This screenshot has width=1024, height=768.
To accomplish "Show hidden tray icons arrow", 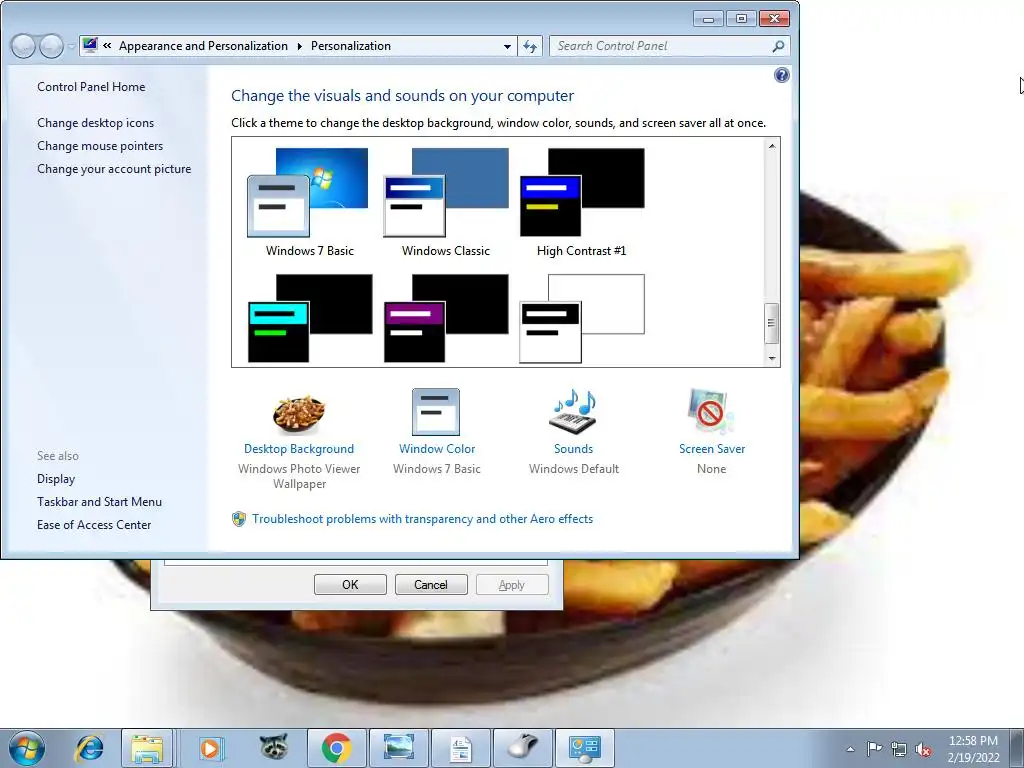I will click(x=850, y=749).
